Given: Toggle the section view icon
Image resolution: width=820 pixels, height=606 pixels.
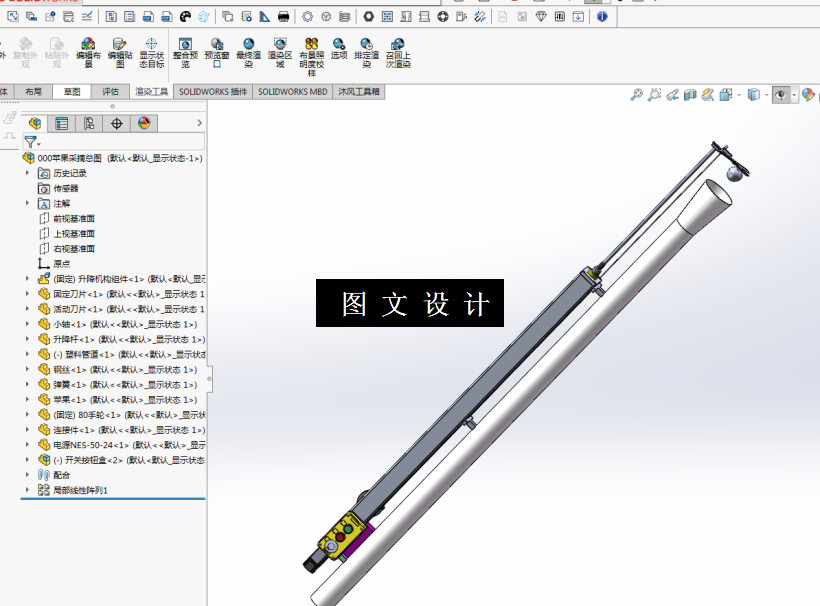Looking at the screenshot, I should (x=690, y=95).
